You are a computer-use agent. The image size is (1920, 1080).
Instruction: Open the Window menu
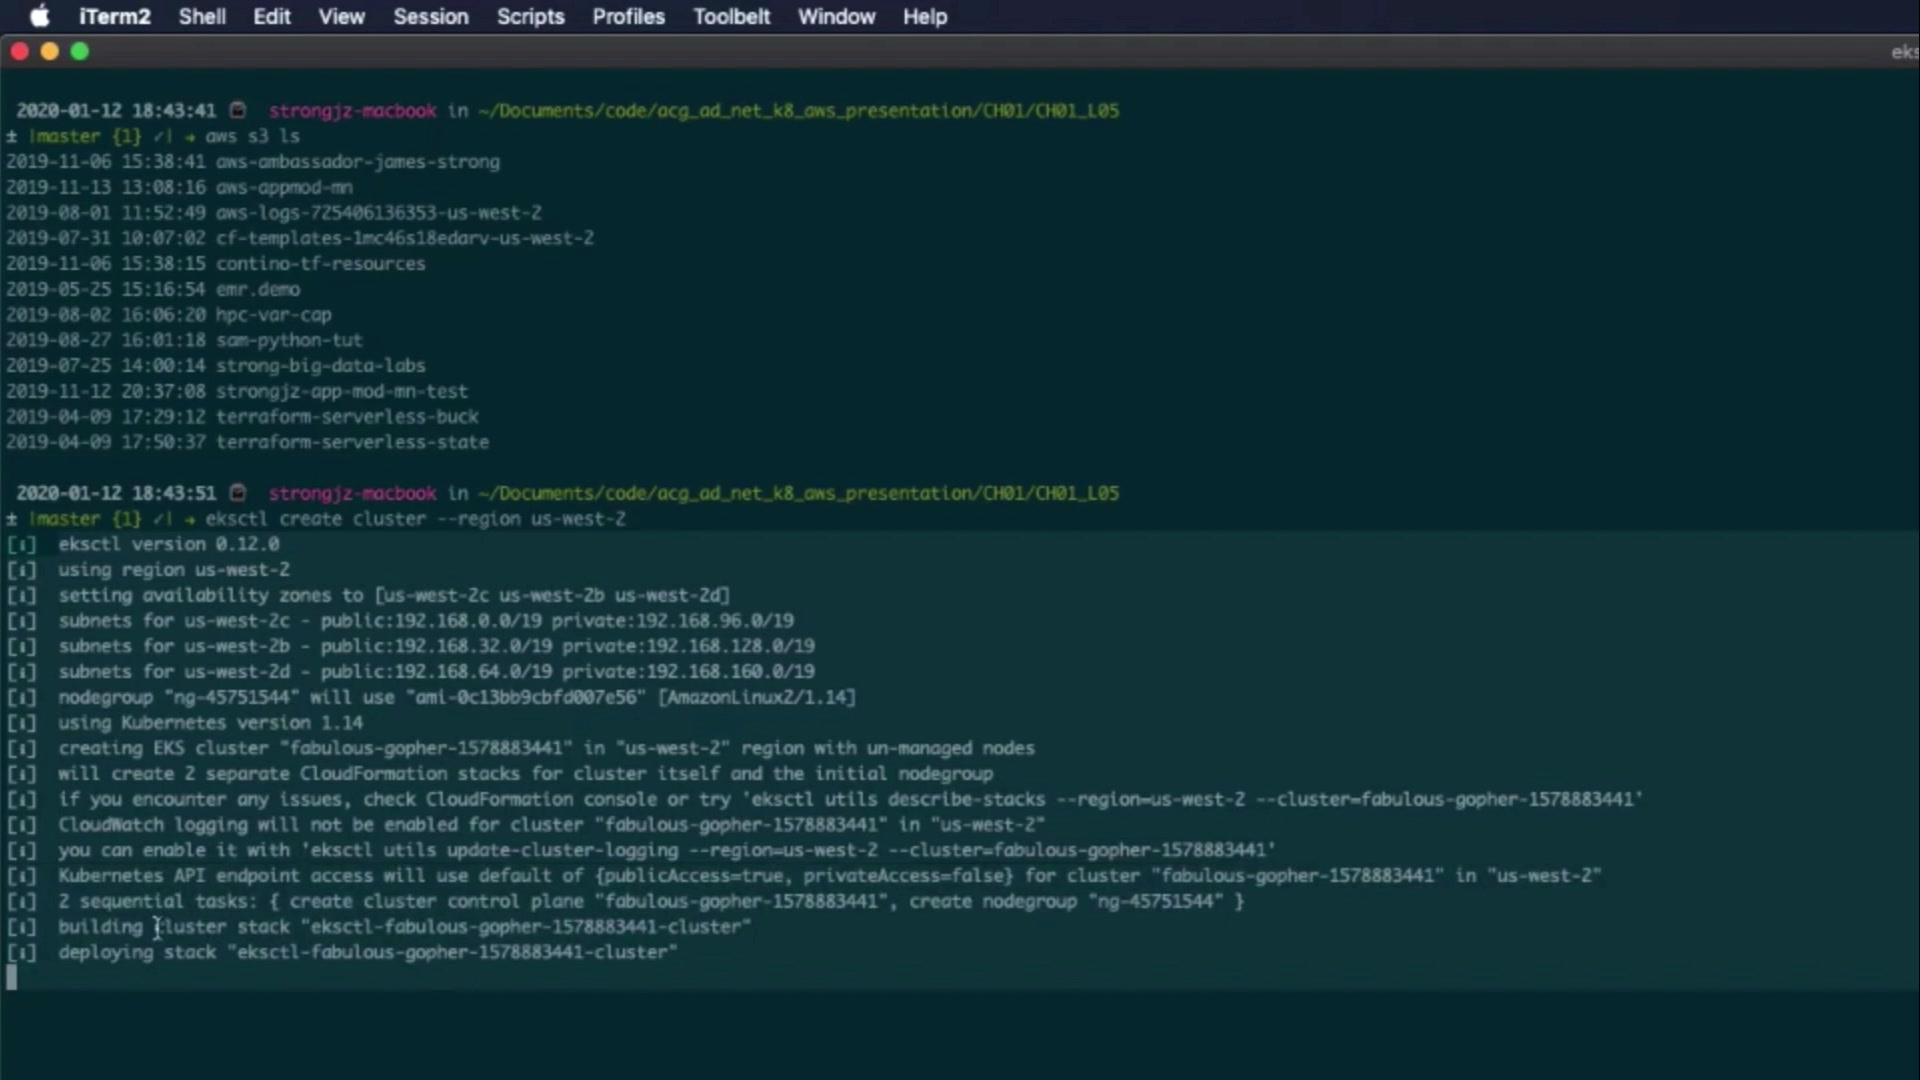point(836,16)
